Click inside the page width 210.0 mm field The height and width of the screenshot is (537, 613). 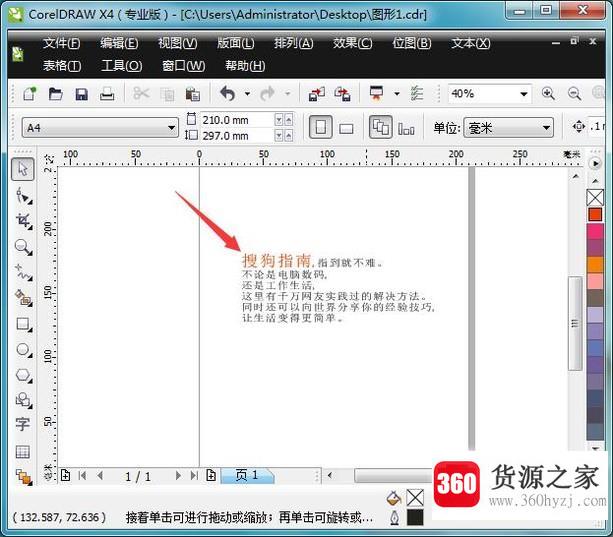[237, 120]
